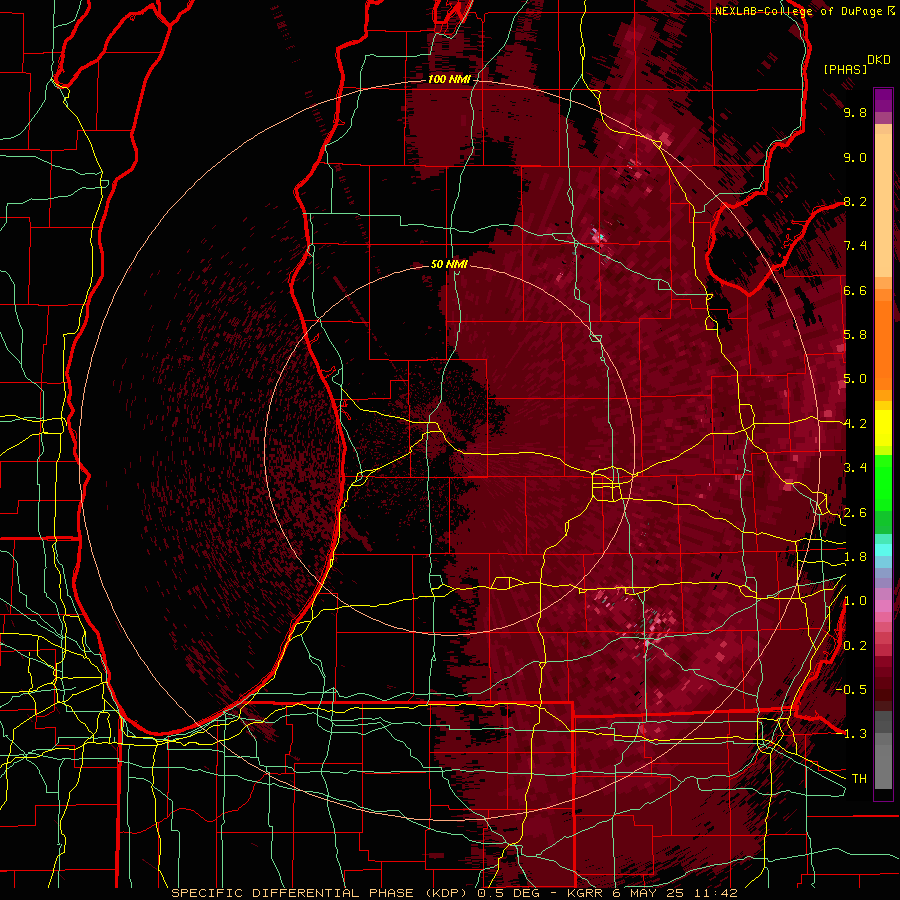The image size is (900, 900).
Task: Pick the cyan segment of the color bar
Action: pos(883,550)
